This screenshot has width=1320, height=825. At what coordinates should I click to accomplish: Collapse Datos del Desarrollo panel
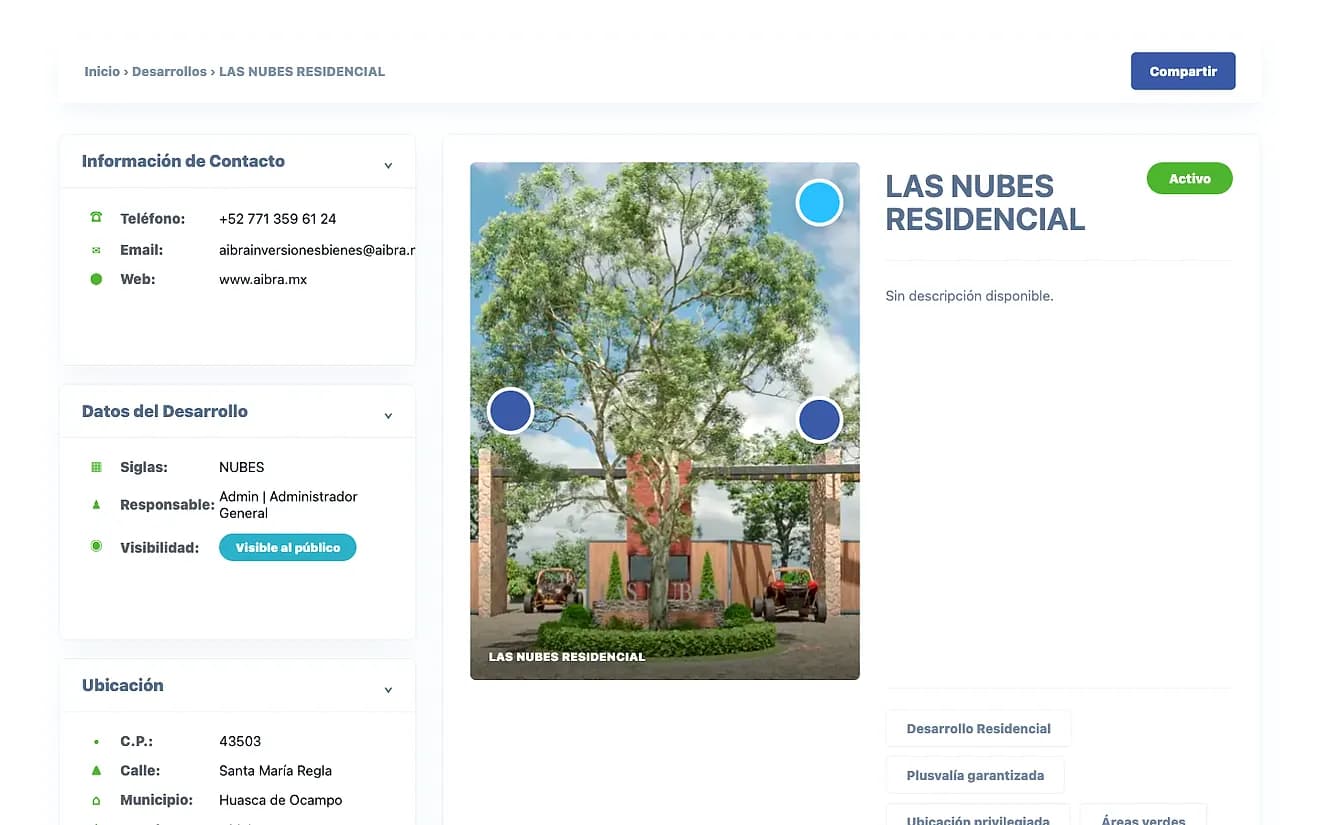tap(388, 415)
